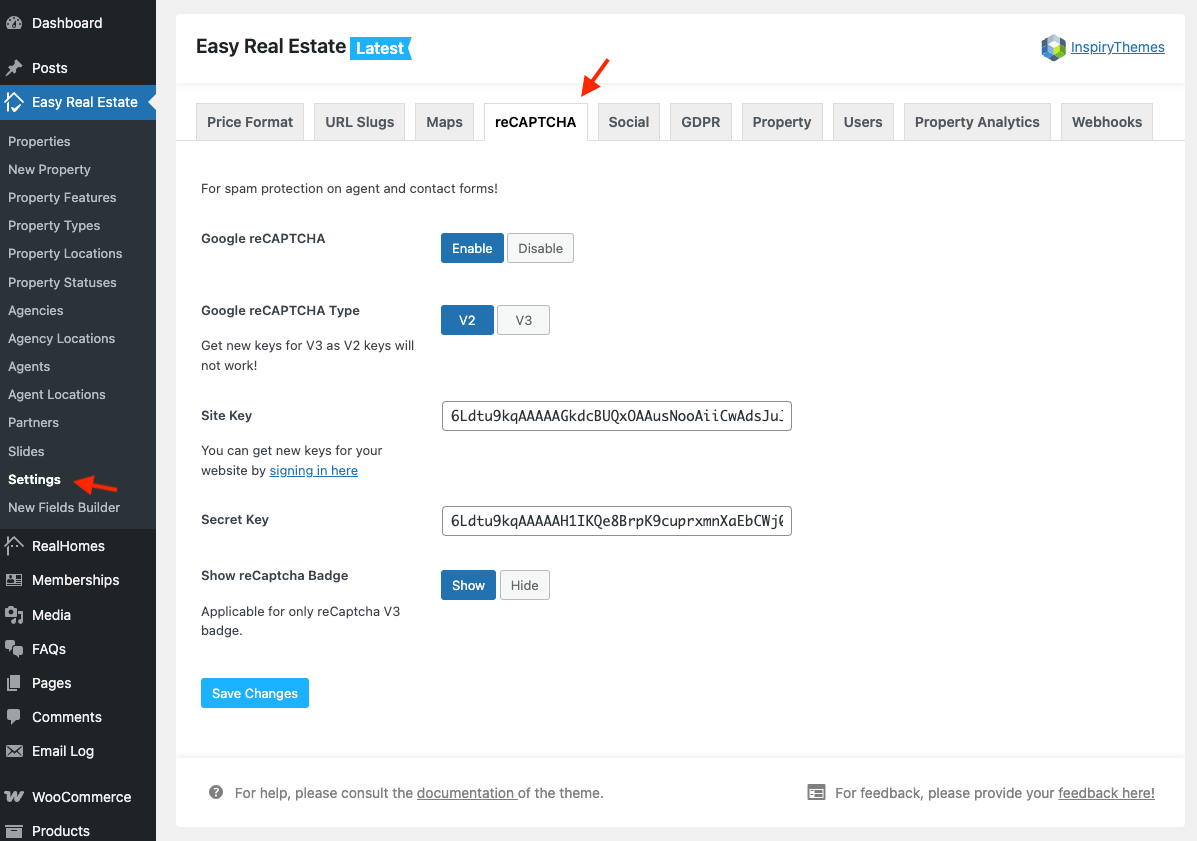Select Settings in Easy Real Estate submenu
Screen dimensions: 1197x841
(34, 479)
